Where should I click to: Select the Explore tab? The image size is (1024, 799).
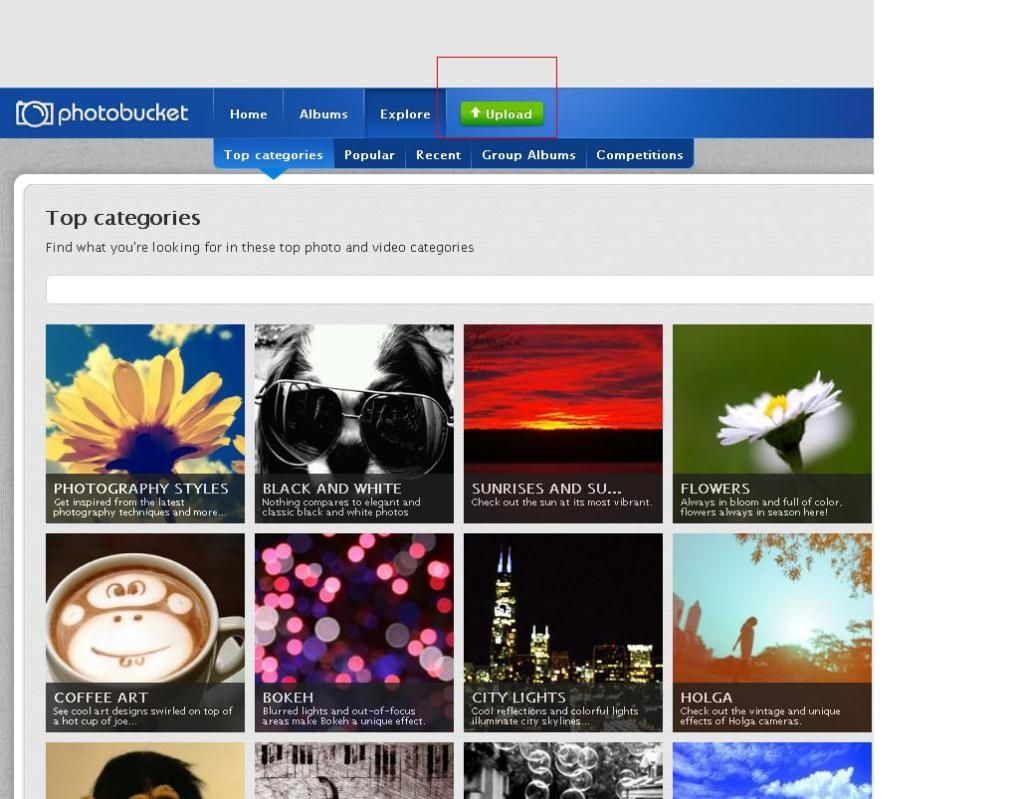[405, 114]
